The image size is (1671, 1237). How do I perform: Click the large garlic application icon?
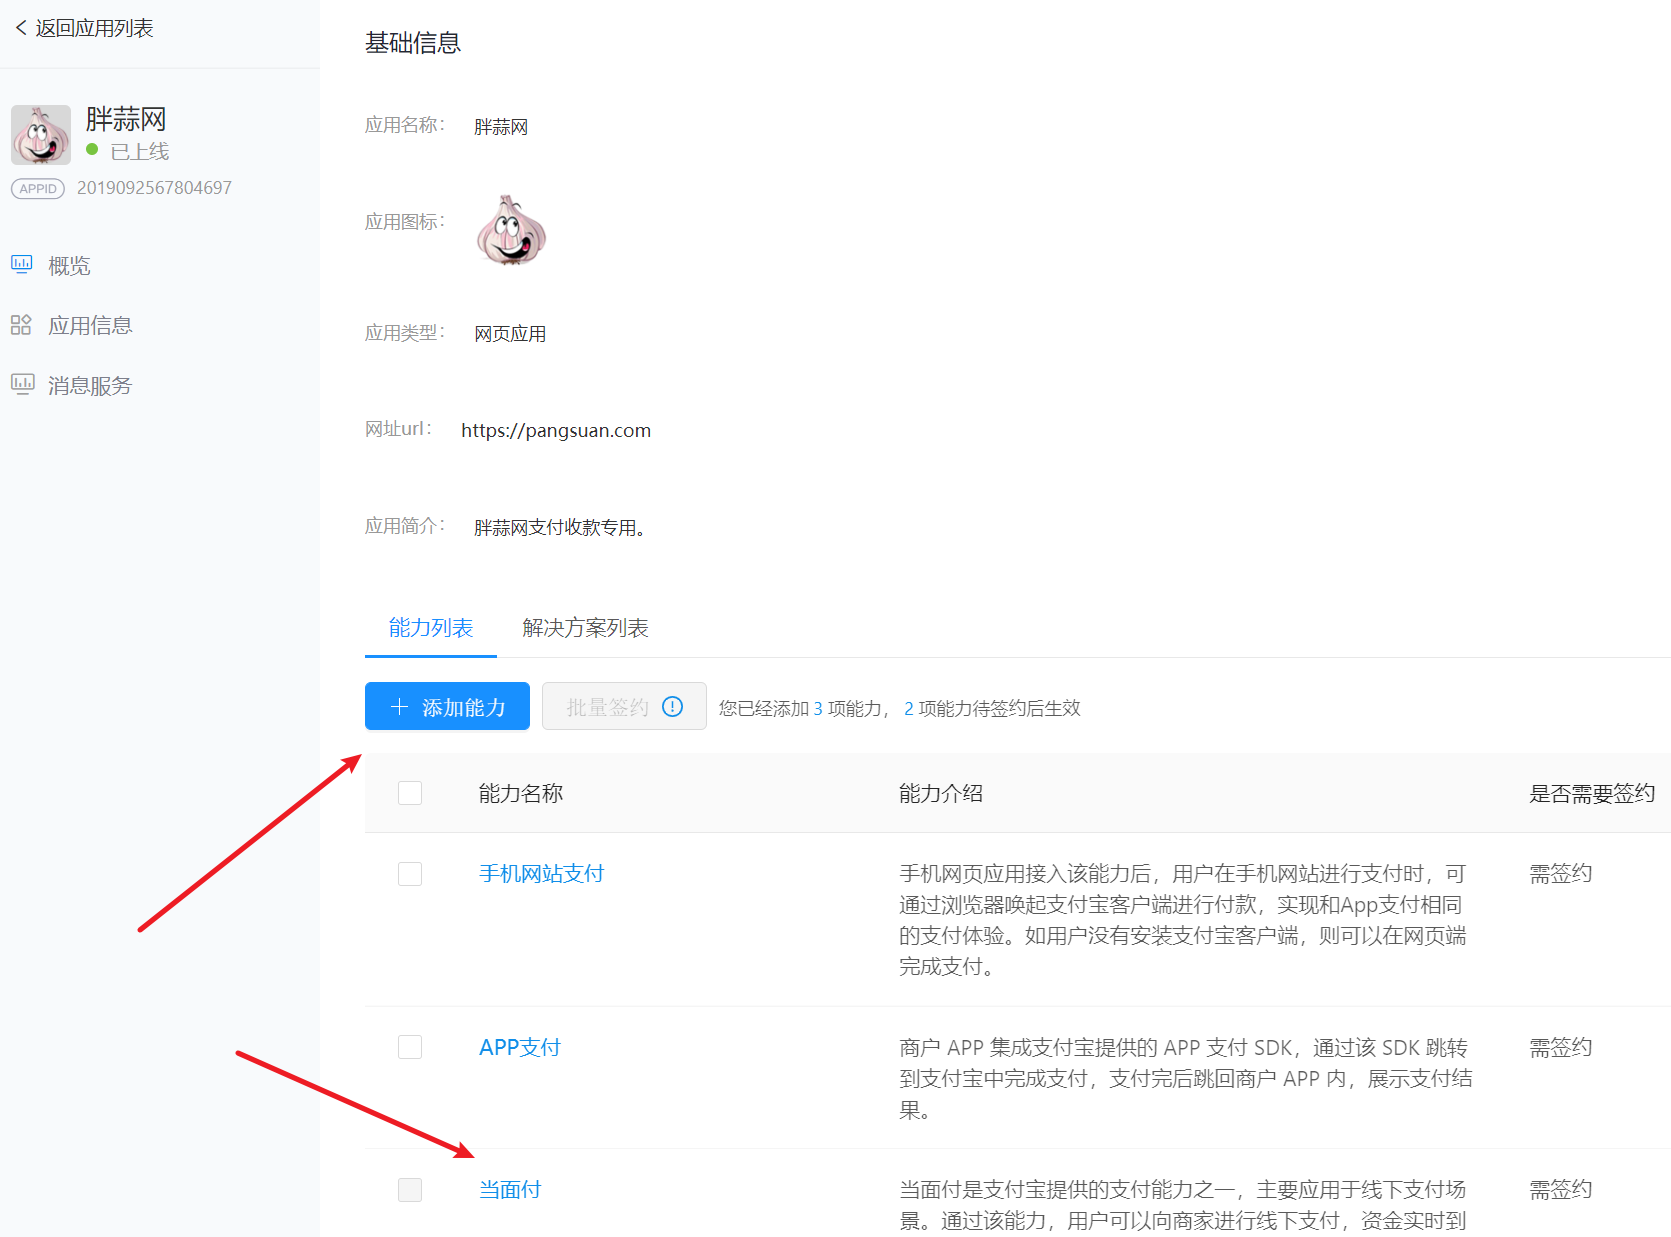point(511,230)
